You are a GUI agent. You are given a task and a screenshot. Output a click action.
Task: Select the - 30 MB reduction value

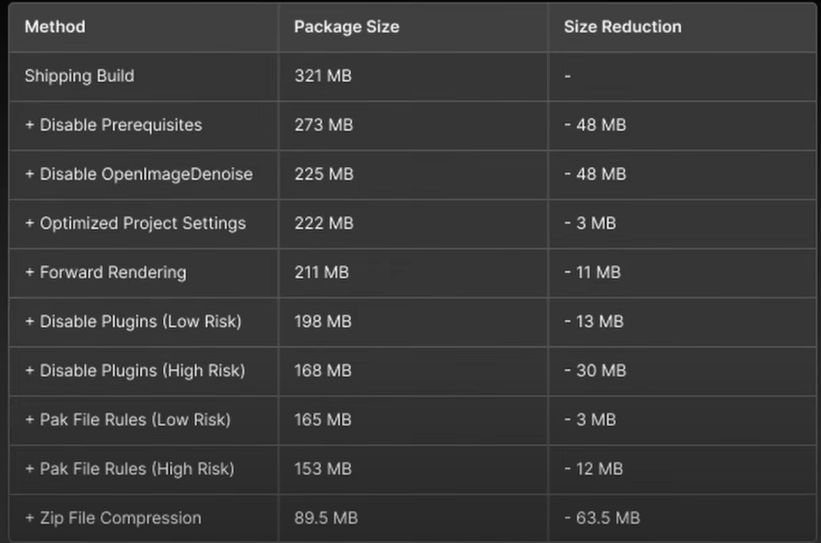coord(595,371)
